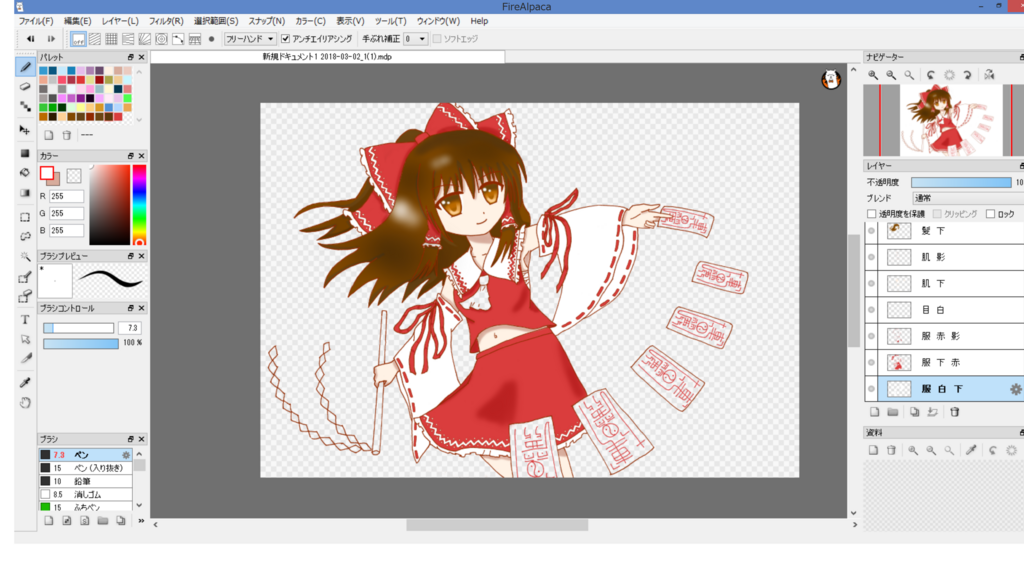Select the dot tool in toolbox
Viewport: 1024px width, 569px height.
(25, 106)
